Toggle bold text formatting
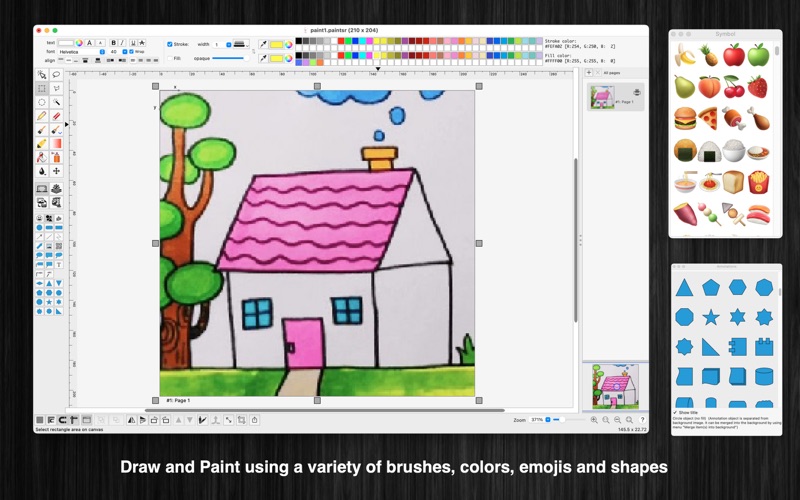 click(113, 43)
